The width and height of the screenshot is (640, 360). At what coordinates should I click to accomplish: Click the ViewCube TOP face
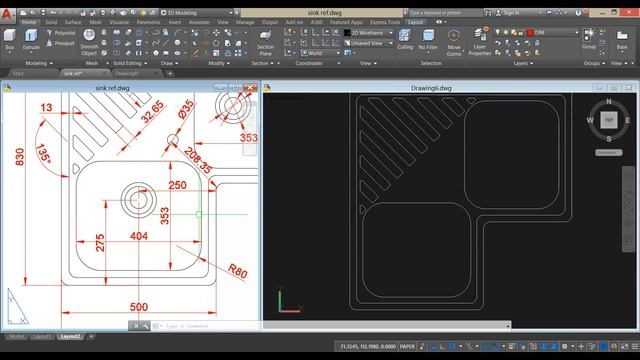[609, 120]
